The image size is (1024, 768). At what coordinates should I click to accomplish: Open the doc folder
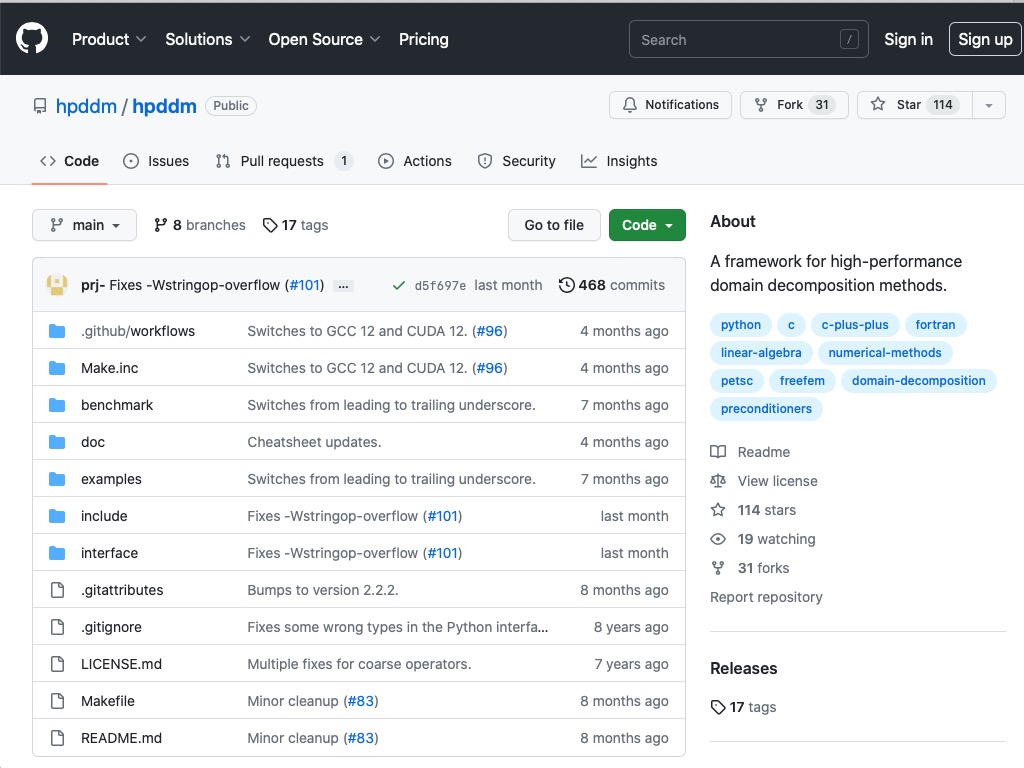(x=93, y=442)
